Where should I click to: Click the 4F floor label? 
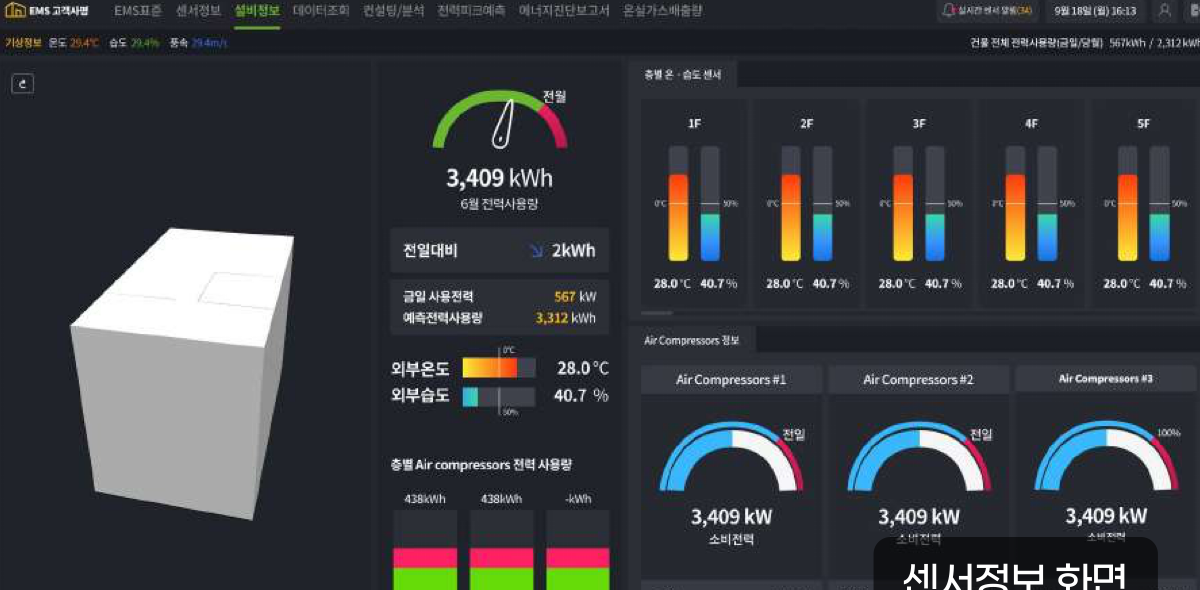pyautogui.click(x=1031, y=124)
